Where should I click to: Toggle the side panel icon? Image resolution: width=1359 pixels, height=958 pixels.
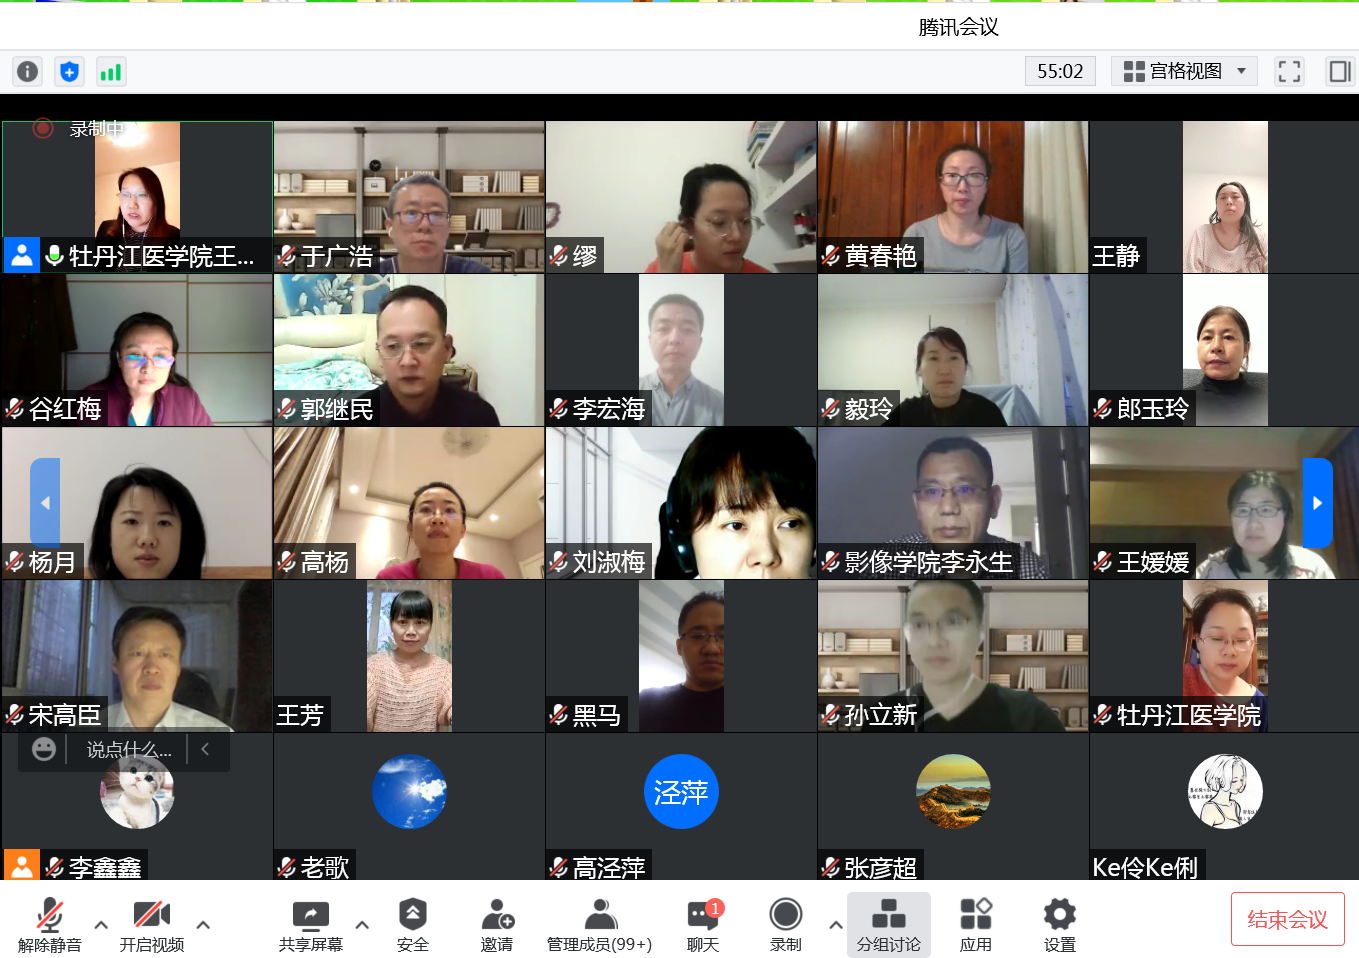point(1339,71)
